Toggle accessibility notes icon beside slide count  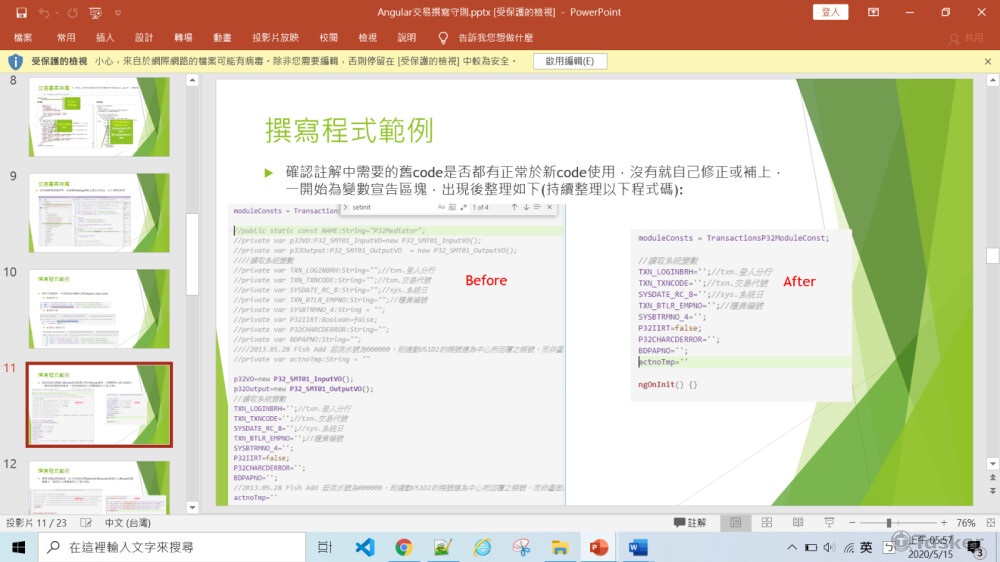tap(88, 523)
